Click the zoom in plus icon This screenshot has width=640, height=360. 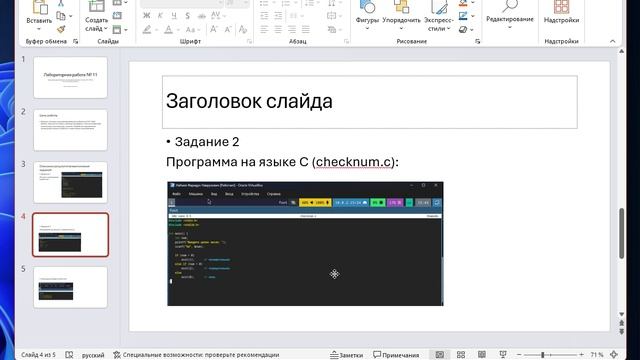click(x=581, y=355)
